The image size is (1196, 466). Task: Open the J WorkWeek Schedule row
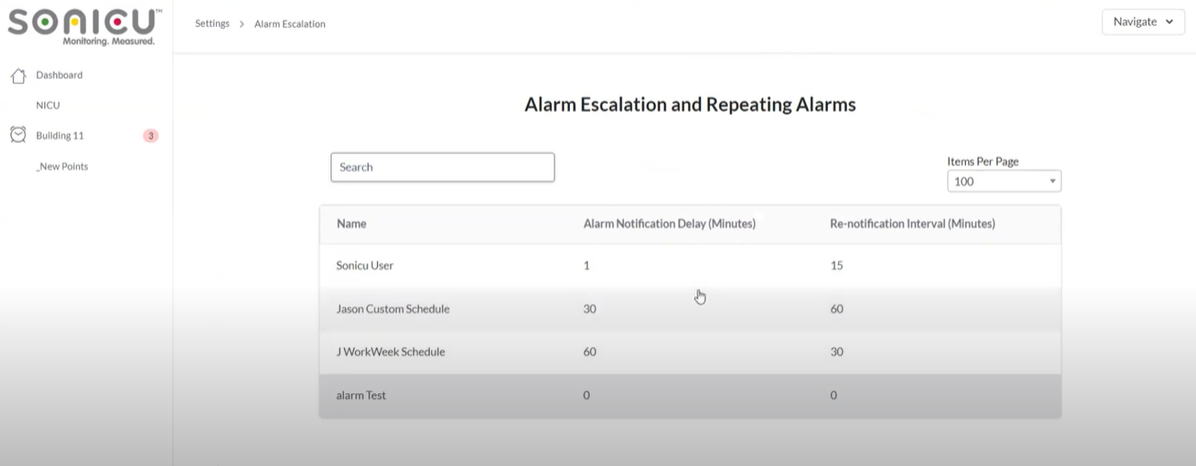[391, 352]
